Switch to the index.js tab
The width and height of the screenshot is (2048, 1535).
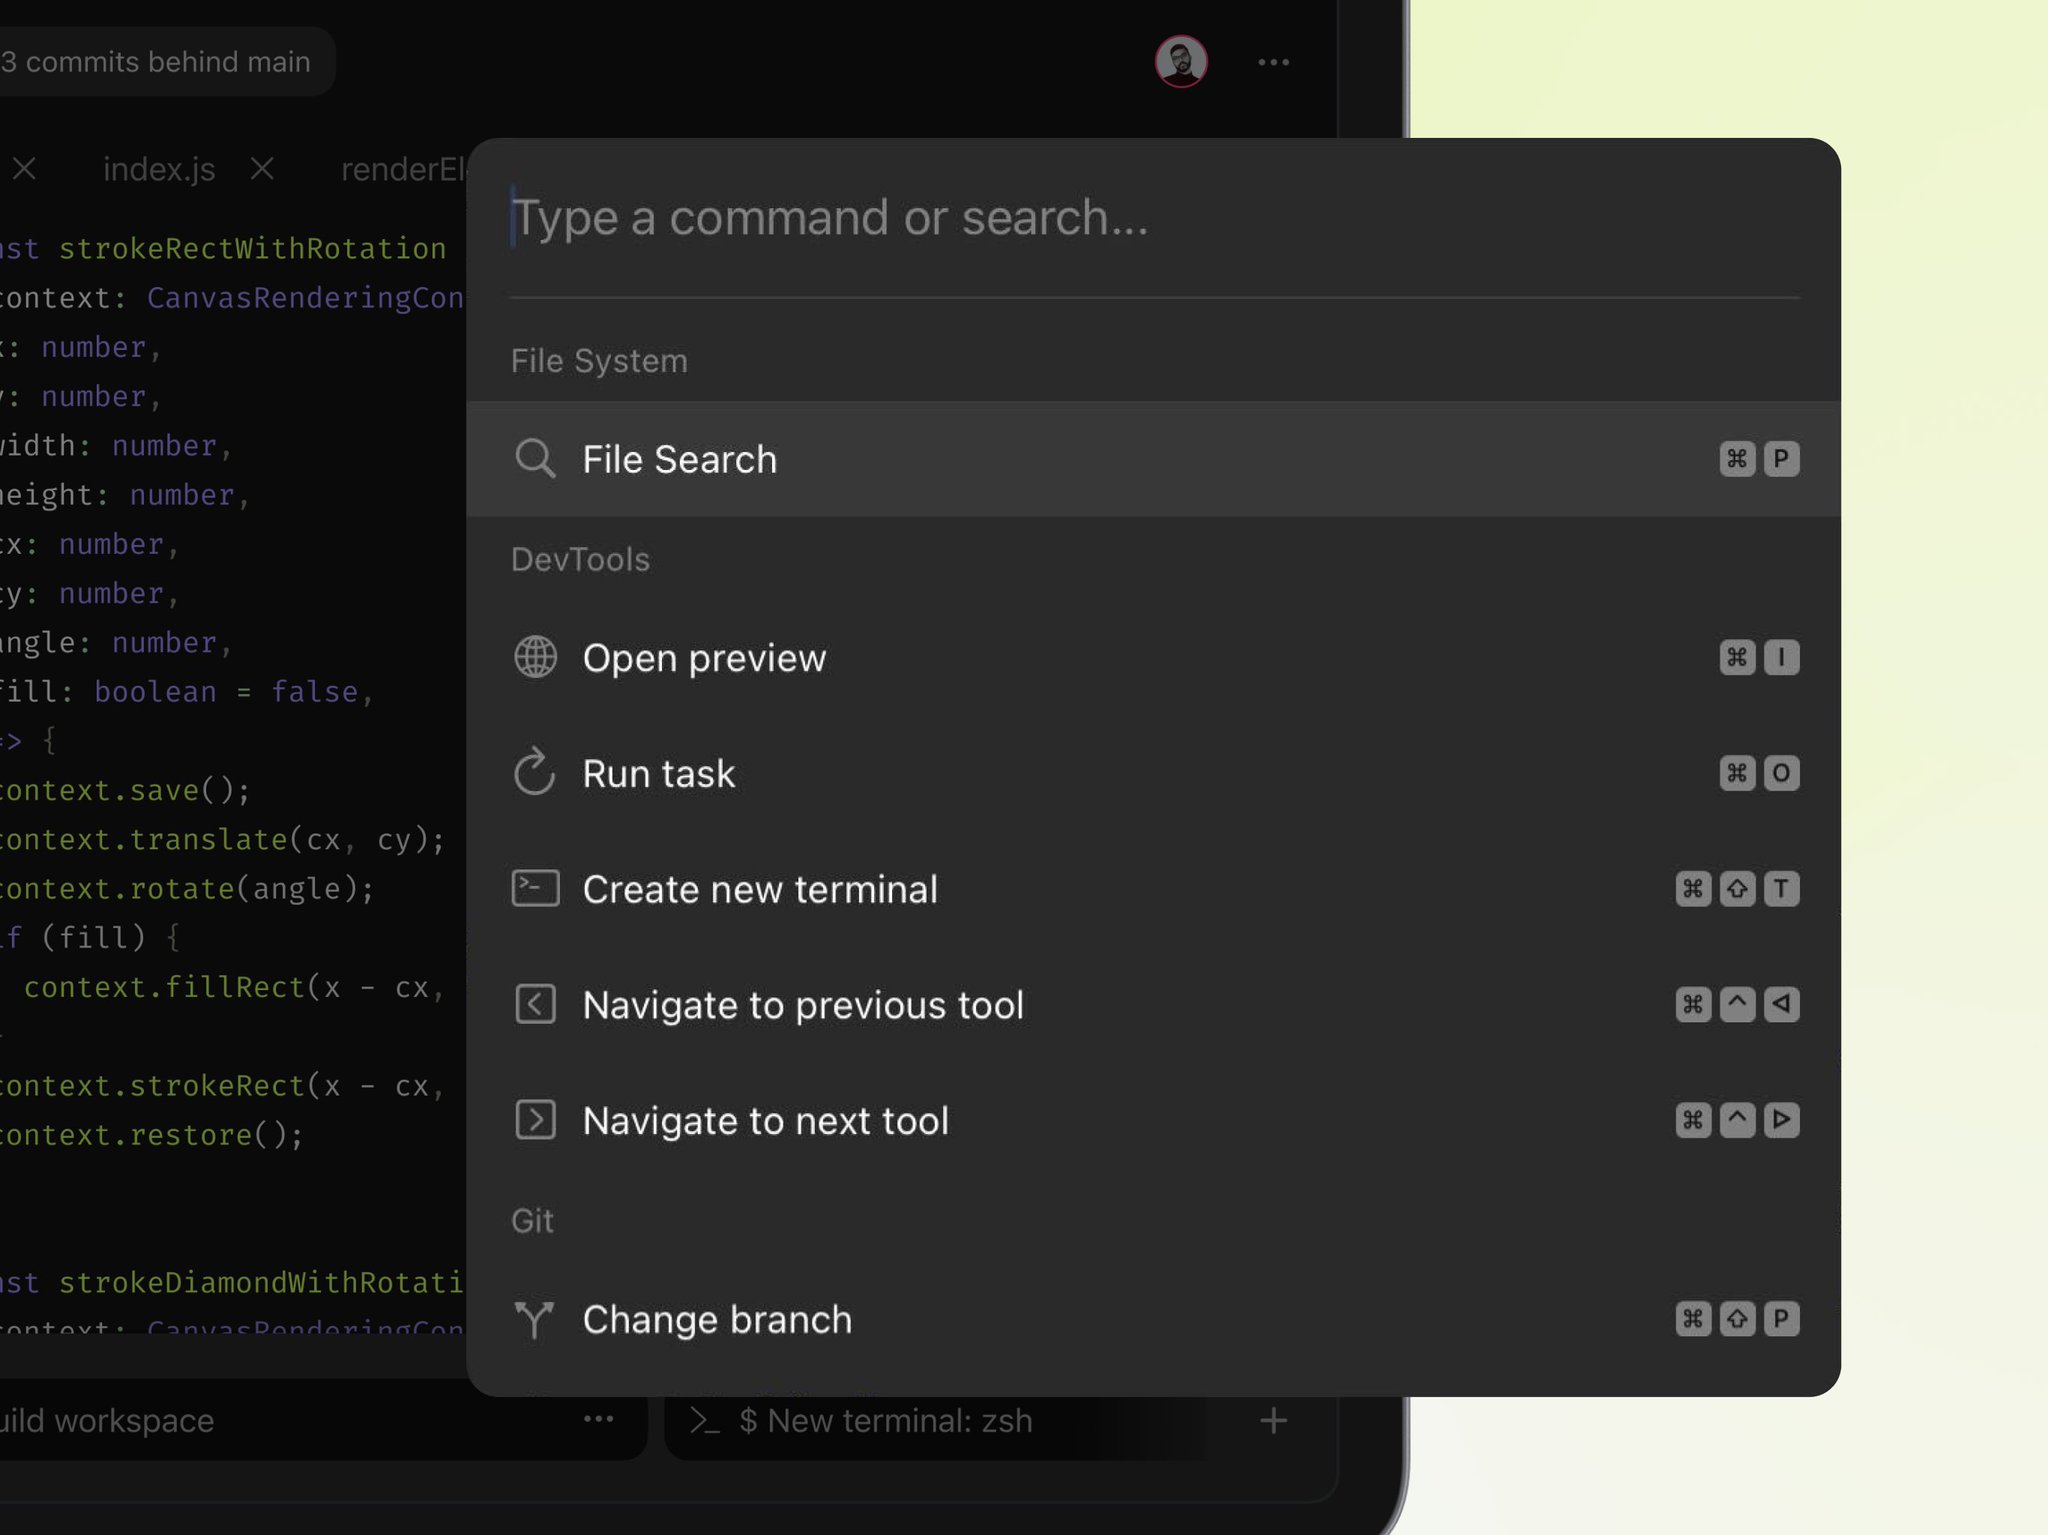[x=157, y=169]
